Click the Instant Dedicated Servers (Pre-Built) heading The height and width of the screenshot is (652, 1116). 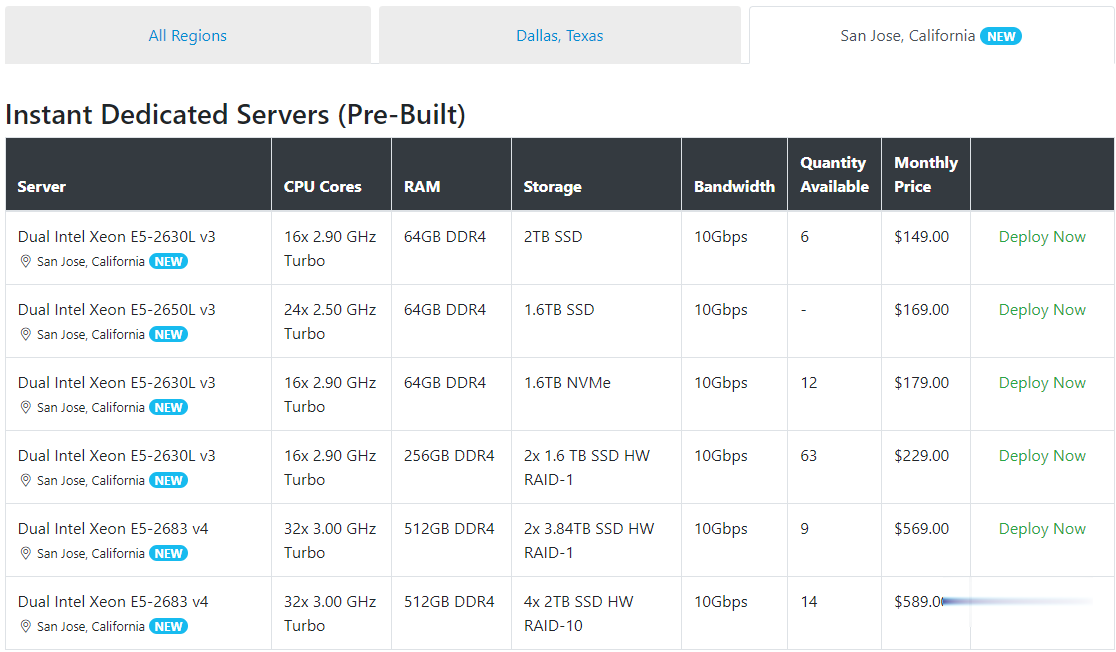click(x=235, y=115)
